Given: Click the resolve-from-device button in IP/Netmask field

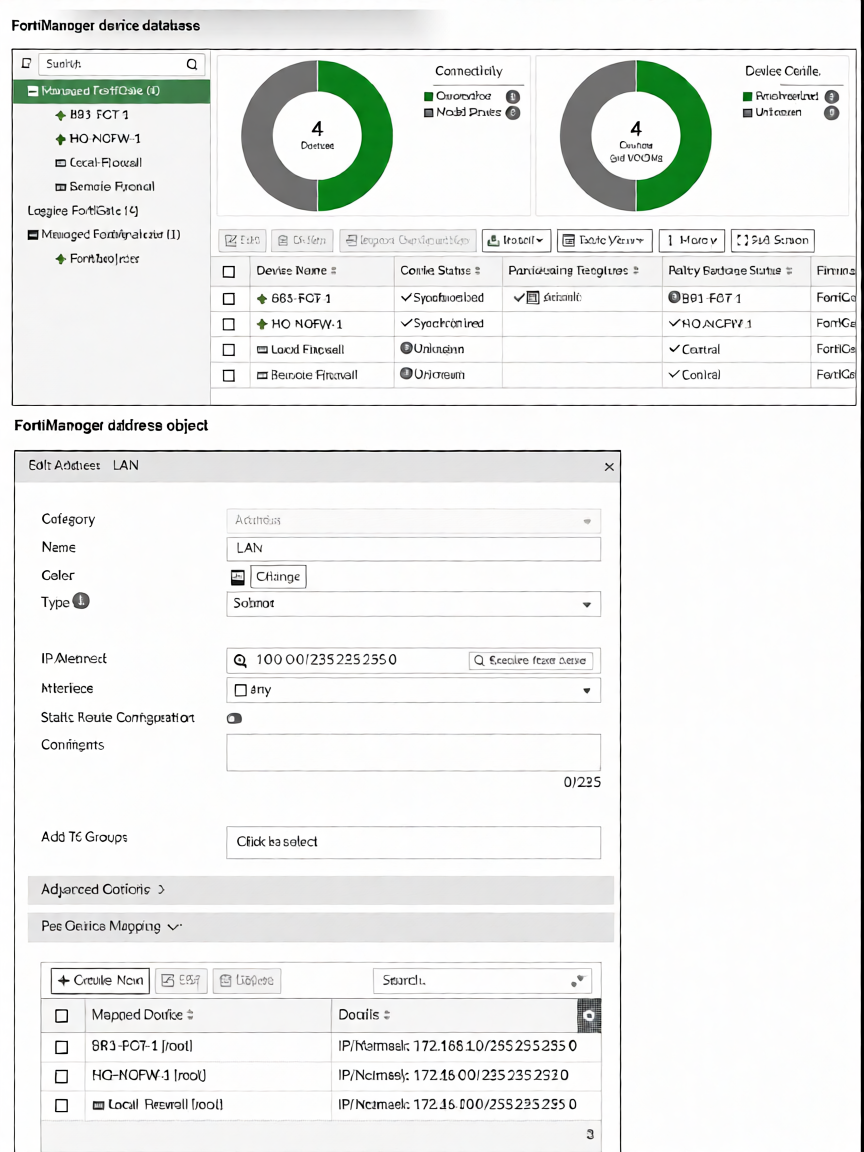Looking at the screenshot, I should [530, 660].
